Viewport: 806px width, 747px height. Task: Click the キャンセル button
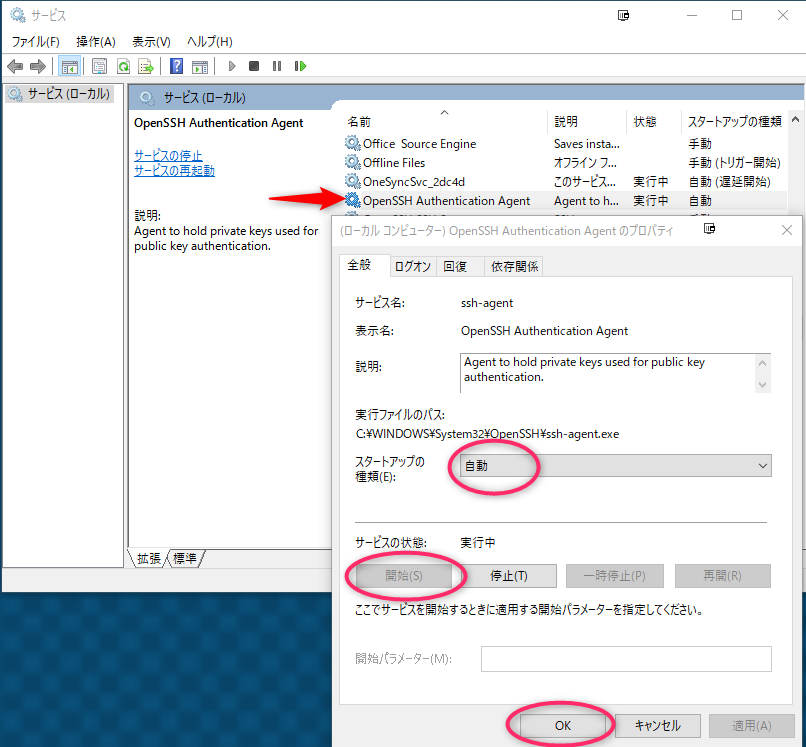pos(657,725)
